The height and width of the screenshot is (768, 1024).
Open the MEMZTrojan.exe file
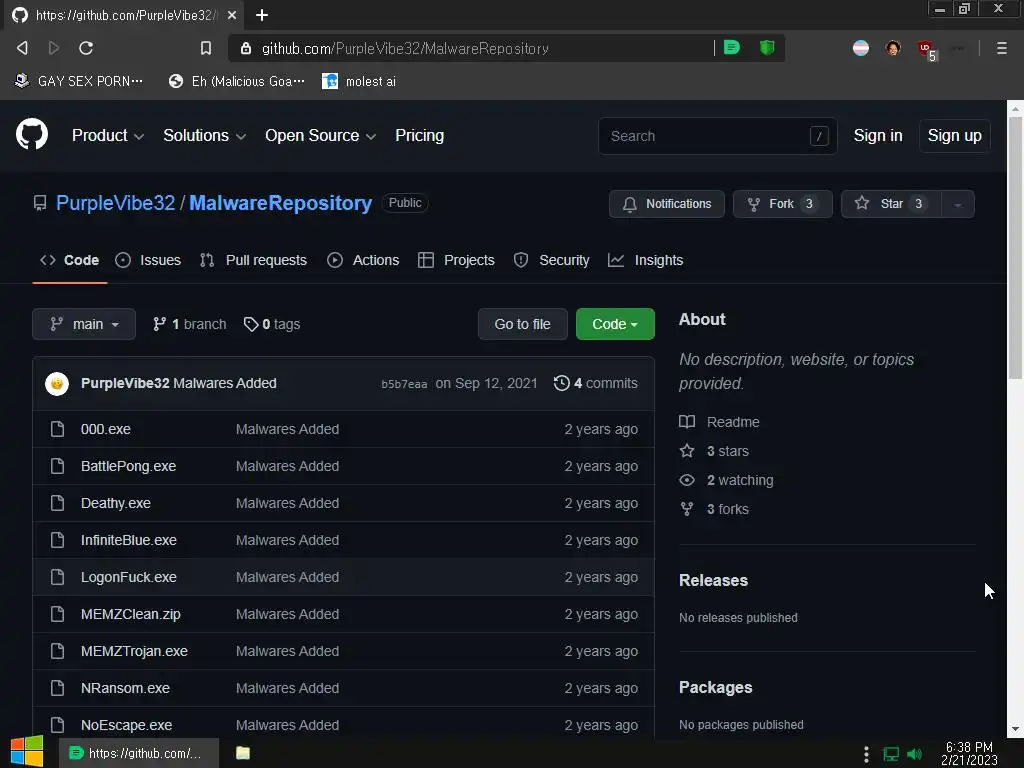point(134,651)
